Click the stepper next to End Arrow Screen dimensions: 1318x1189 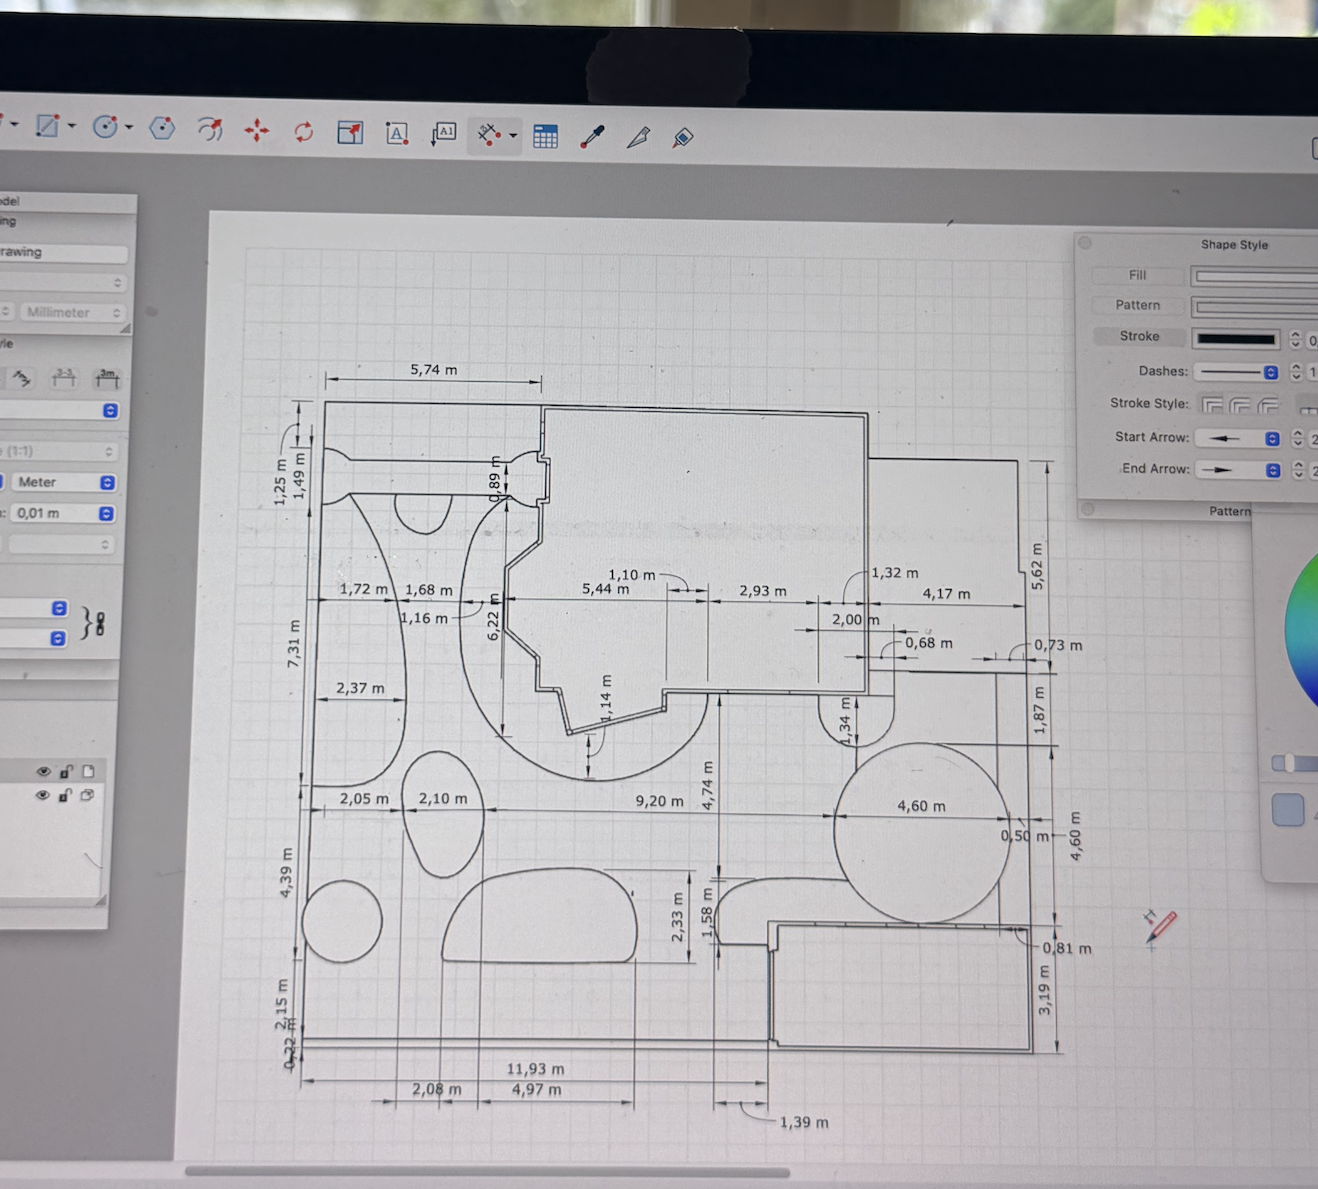(1298, 469)
